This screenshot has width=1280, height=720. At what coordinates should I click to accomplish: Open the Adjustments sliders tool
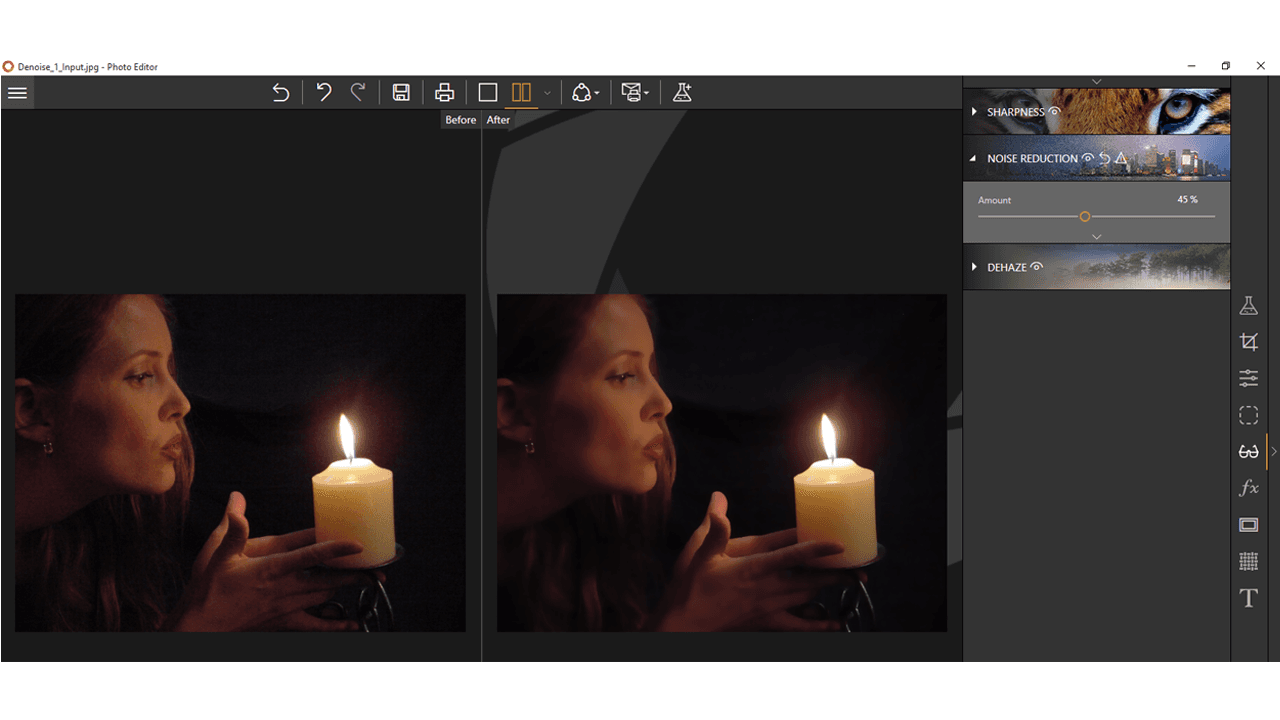1248,378
